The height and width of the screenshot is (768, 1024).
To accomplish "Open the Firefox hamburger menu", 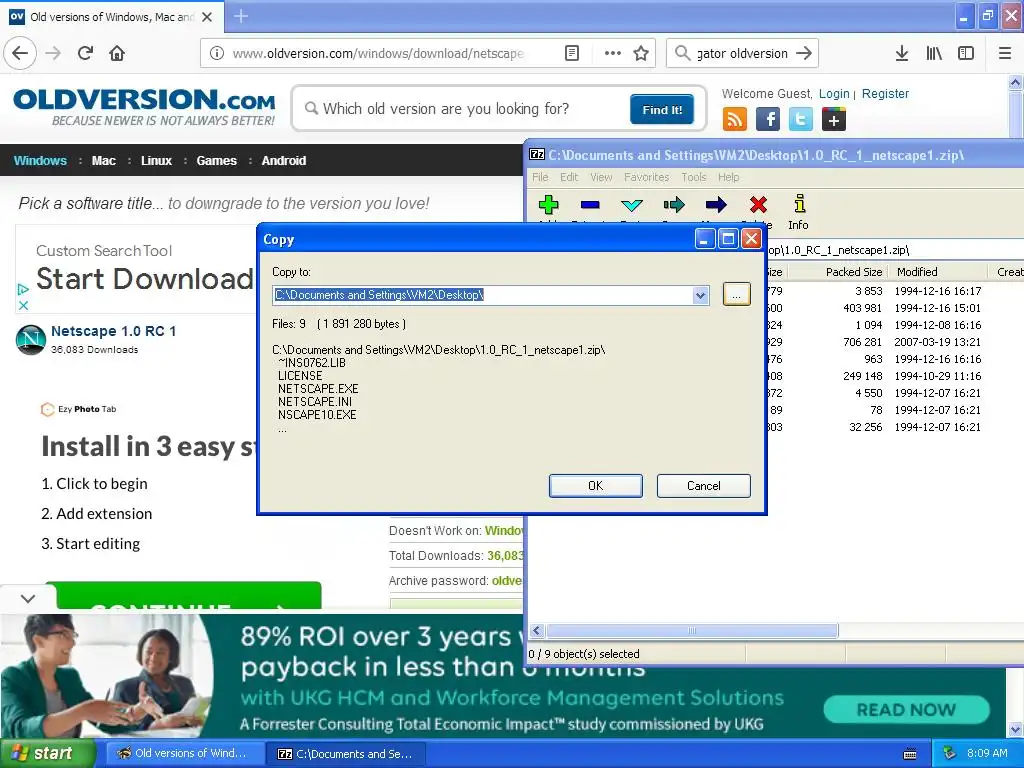I will (1005, 53).
